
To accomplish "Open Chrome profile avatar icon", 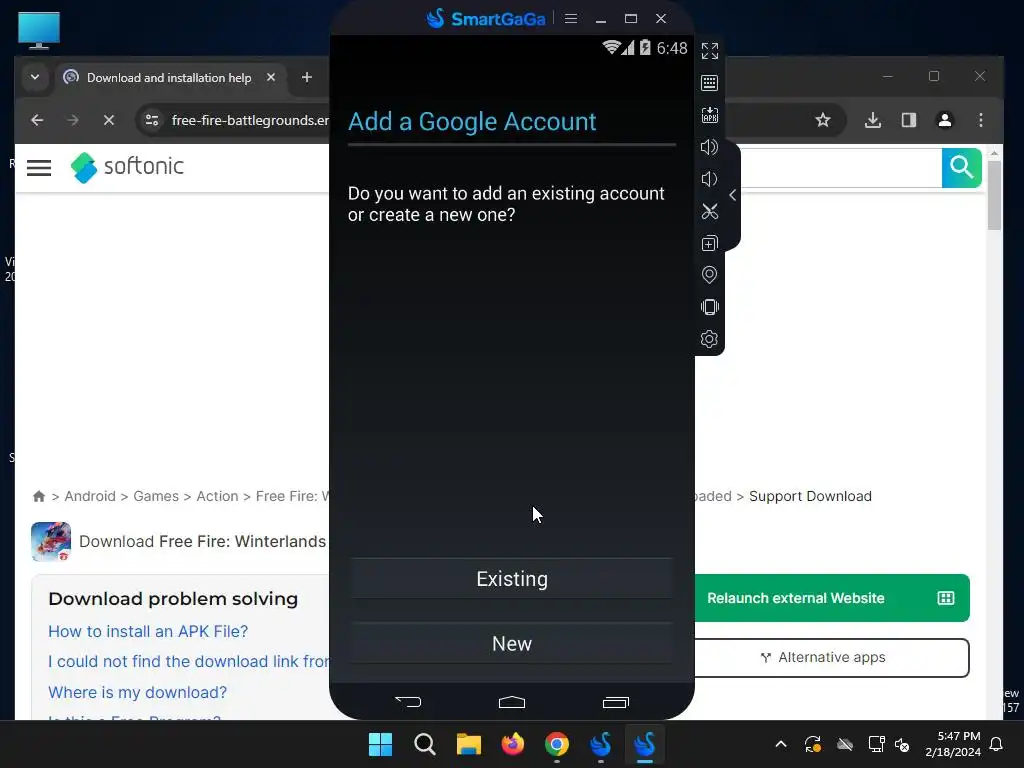I will click(945, 120).
